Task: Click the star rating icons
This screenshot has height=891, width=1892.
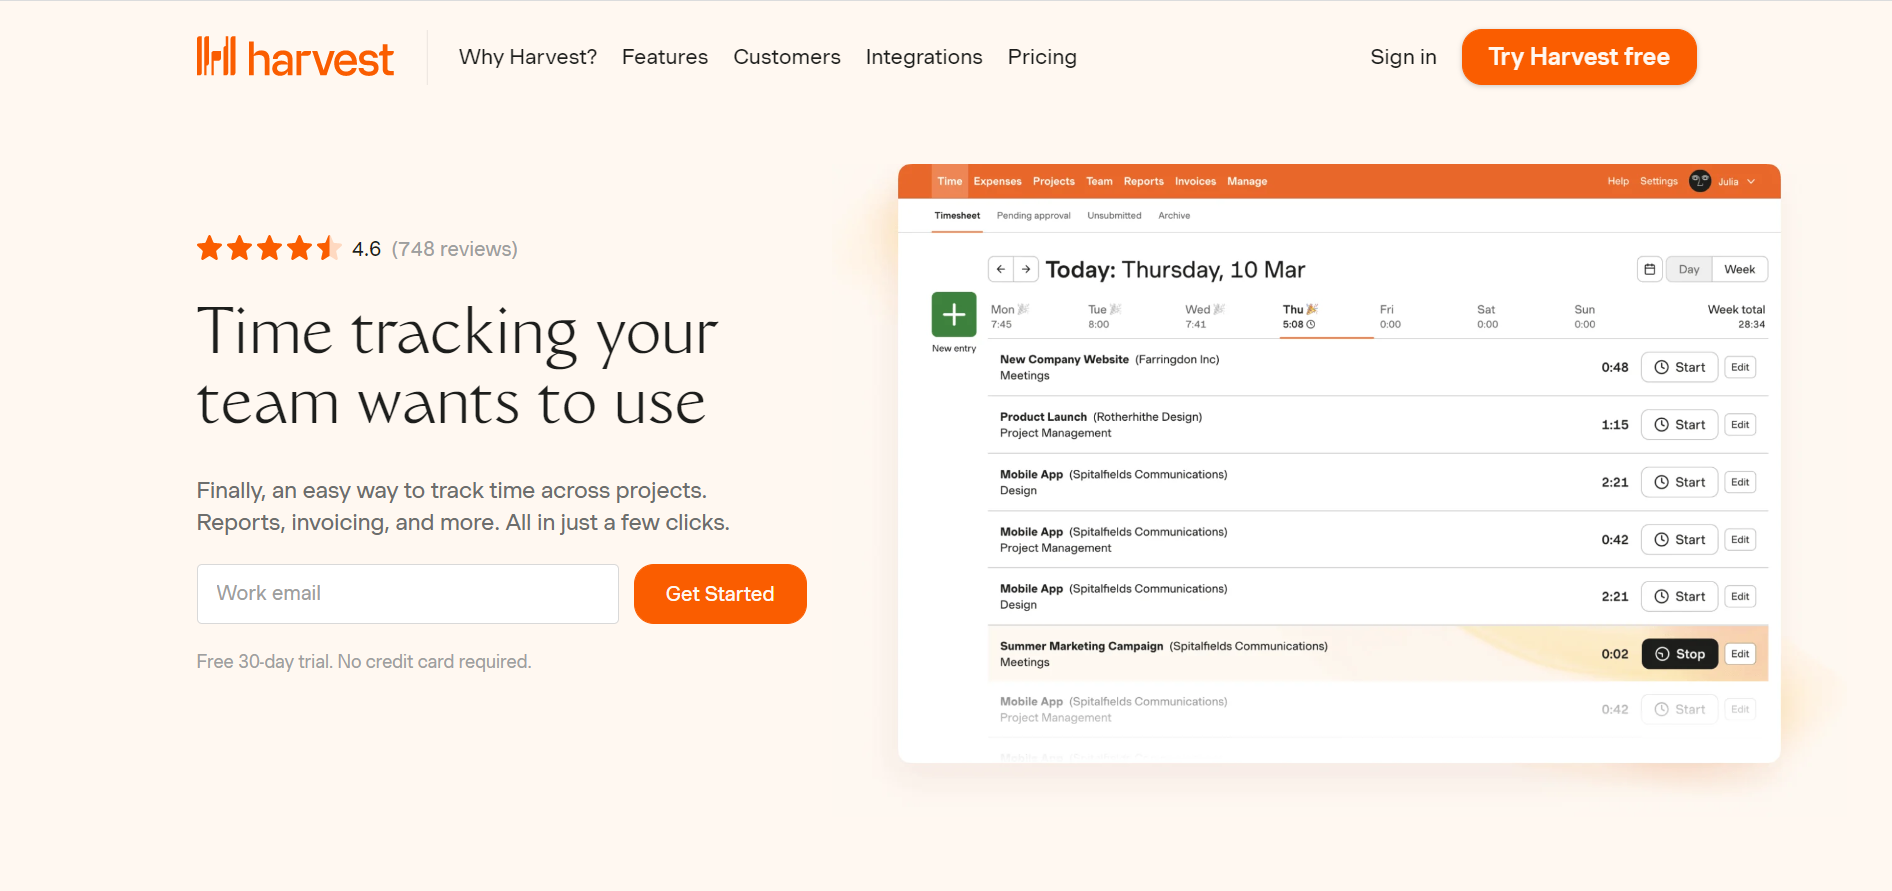Action: click(x=269, y=248)
